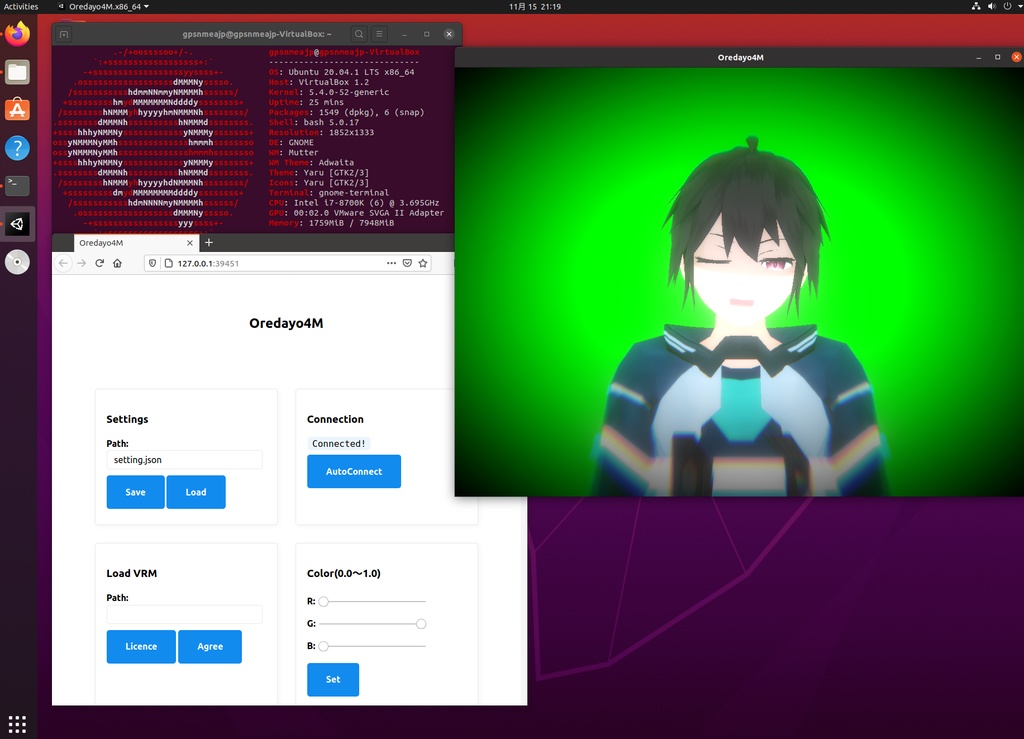Image resolution: width=1024 pixels, height=739 pixels.
Task: Toggle the bookmark star for this page
Action: click(x=422, y=262)
